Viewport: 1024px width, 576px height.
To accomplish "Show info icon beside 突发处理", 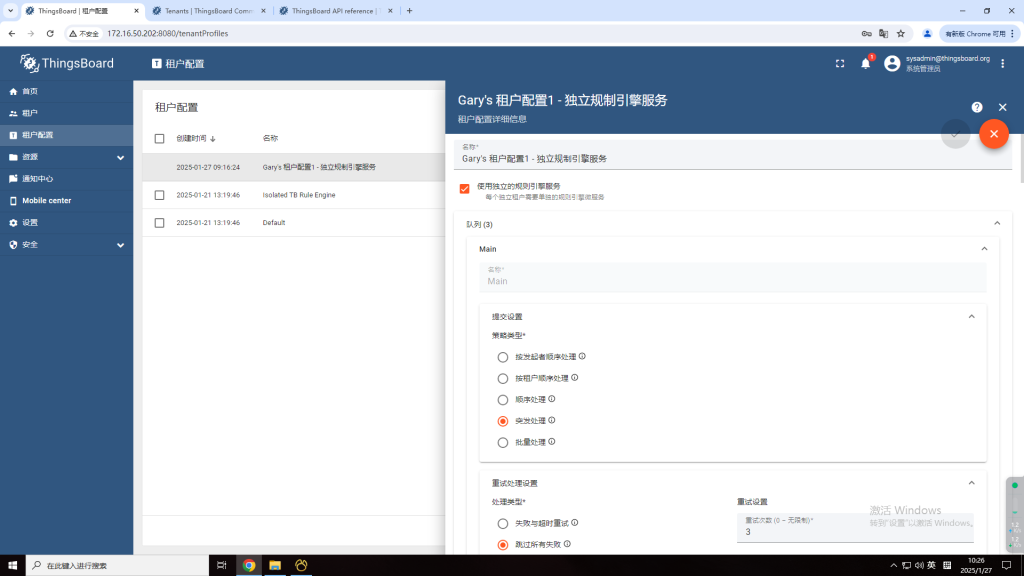I will click(x=552, y=421).
